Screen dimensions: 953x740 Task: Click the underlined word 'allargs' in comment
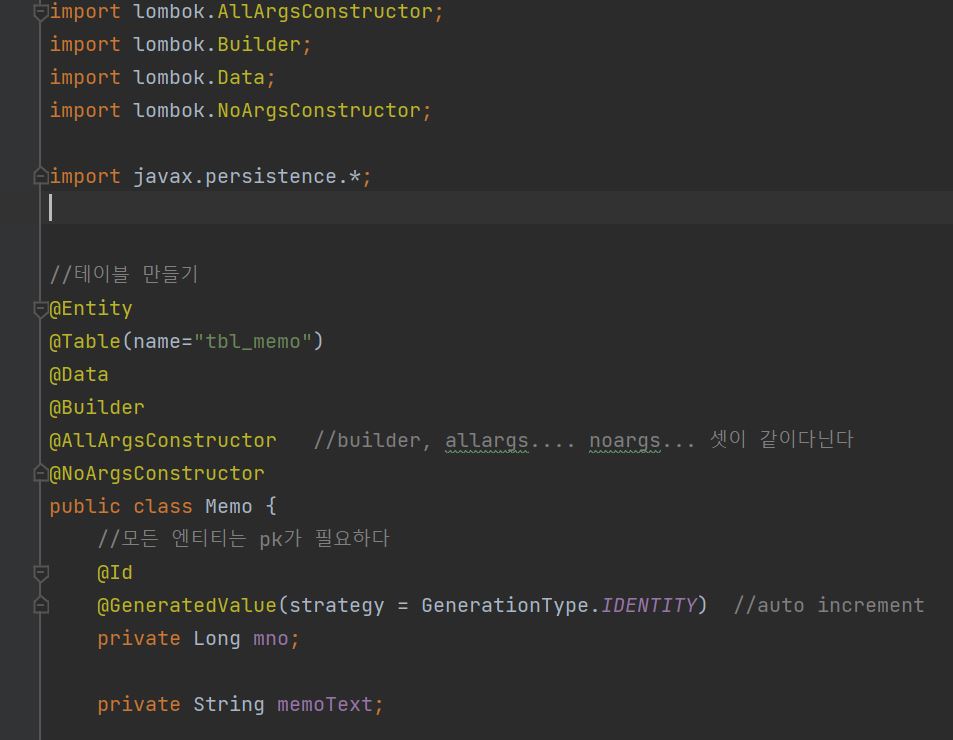487,440
